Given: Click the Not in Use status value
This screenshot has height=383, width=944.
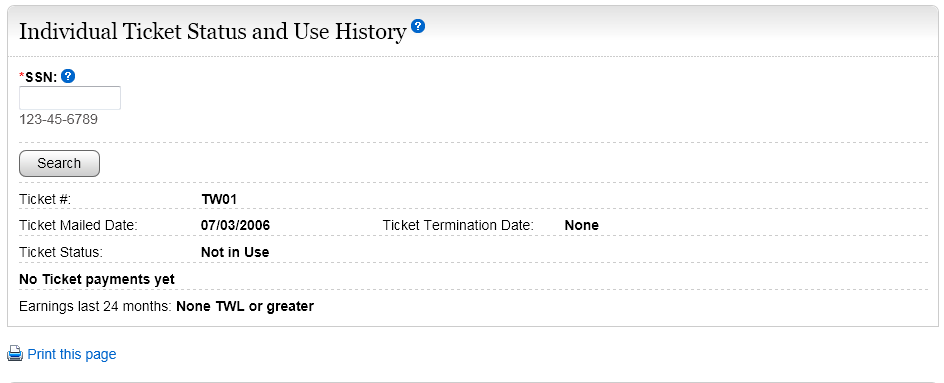Looking at the screenshot, I should pyautogui.click(x=235, y=252).
